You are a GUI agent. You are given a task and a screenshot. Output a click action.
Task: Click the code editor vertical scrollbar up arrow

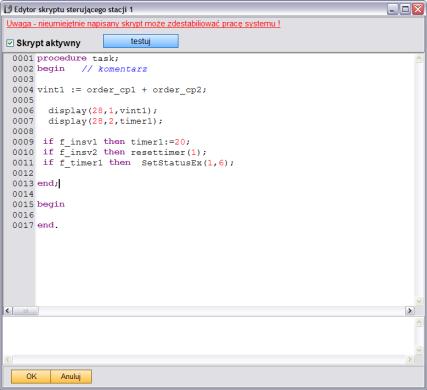coord(419,59)
